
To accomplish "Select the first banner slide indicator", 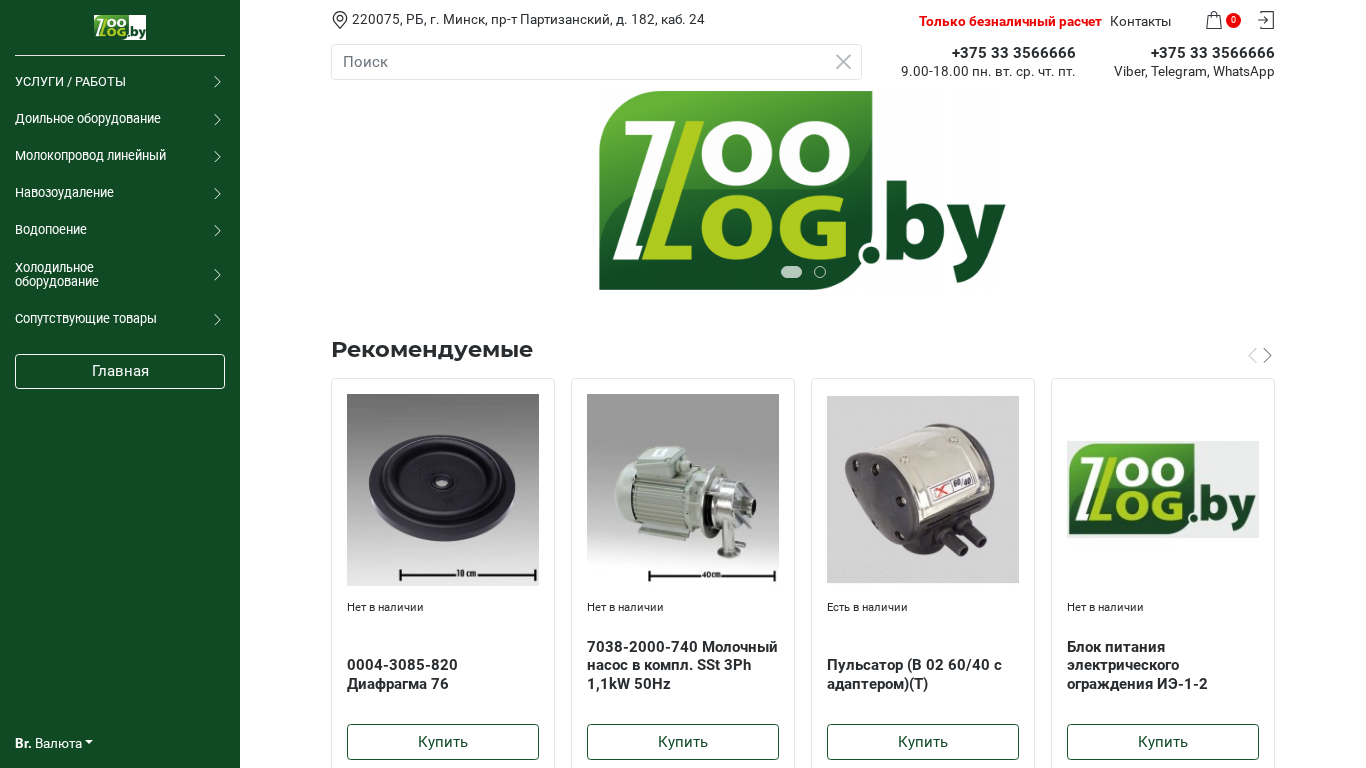I will pyautogui.click(x=791, y=272).
